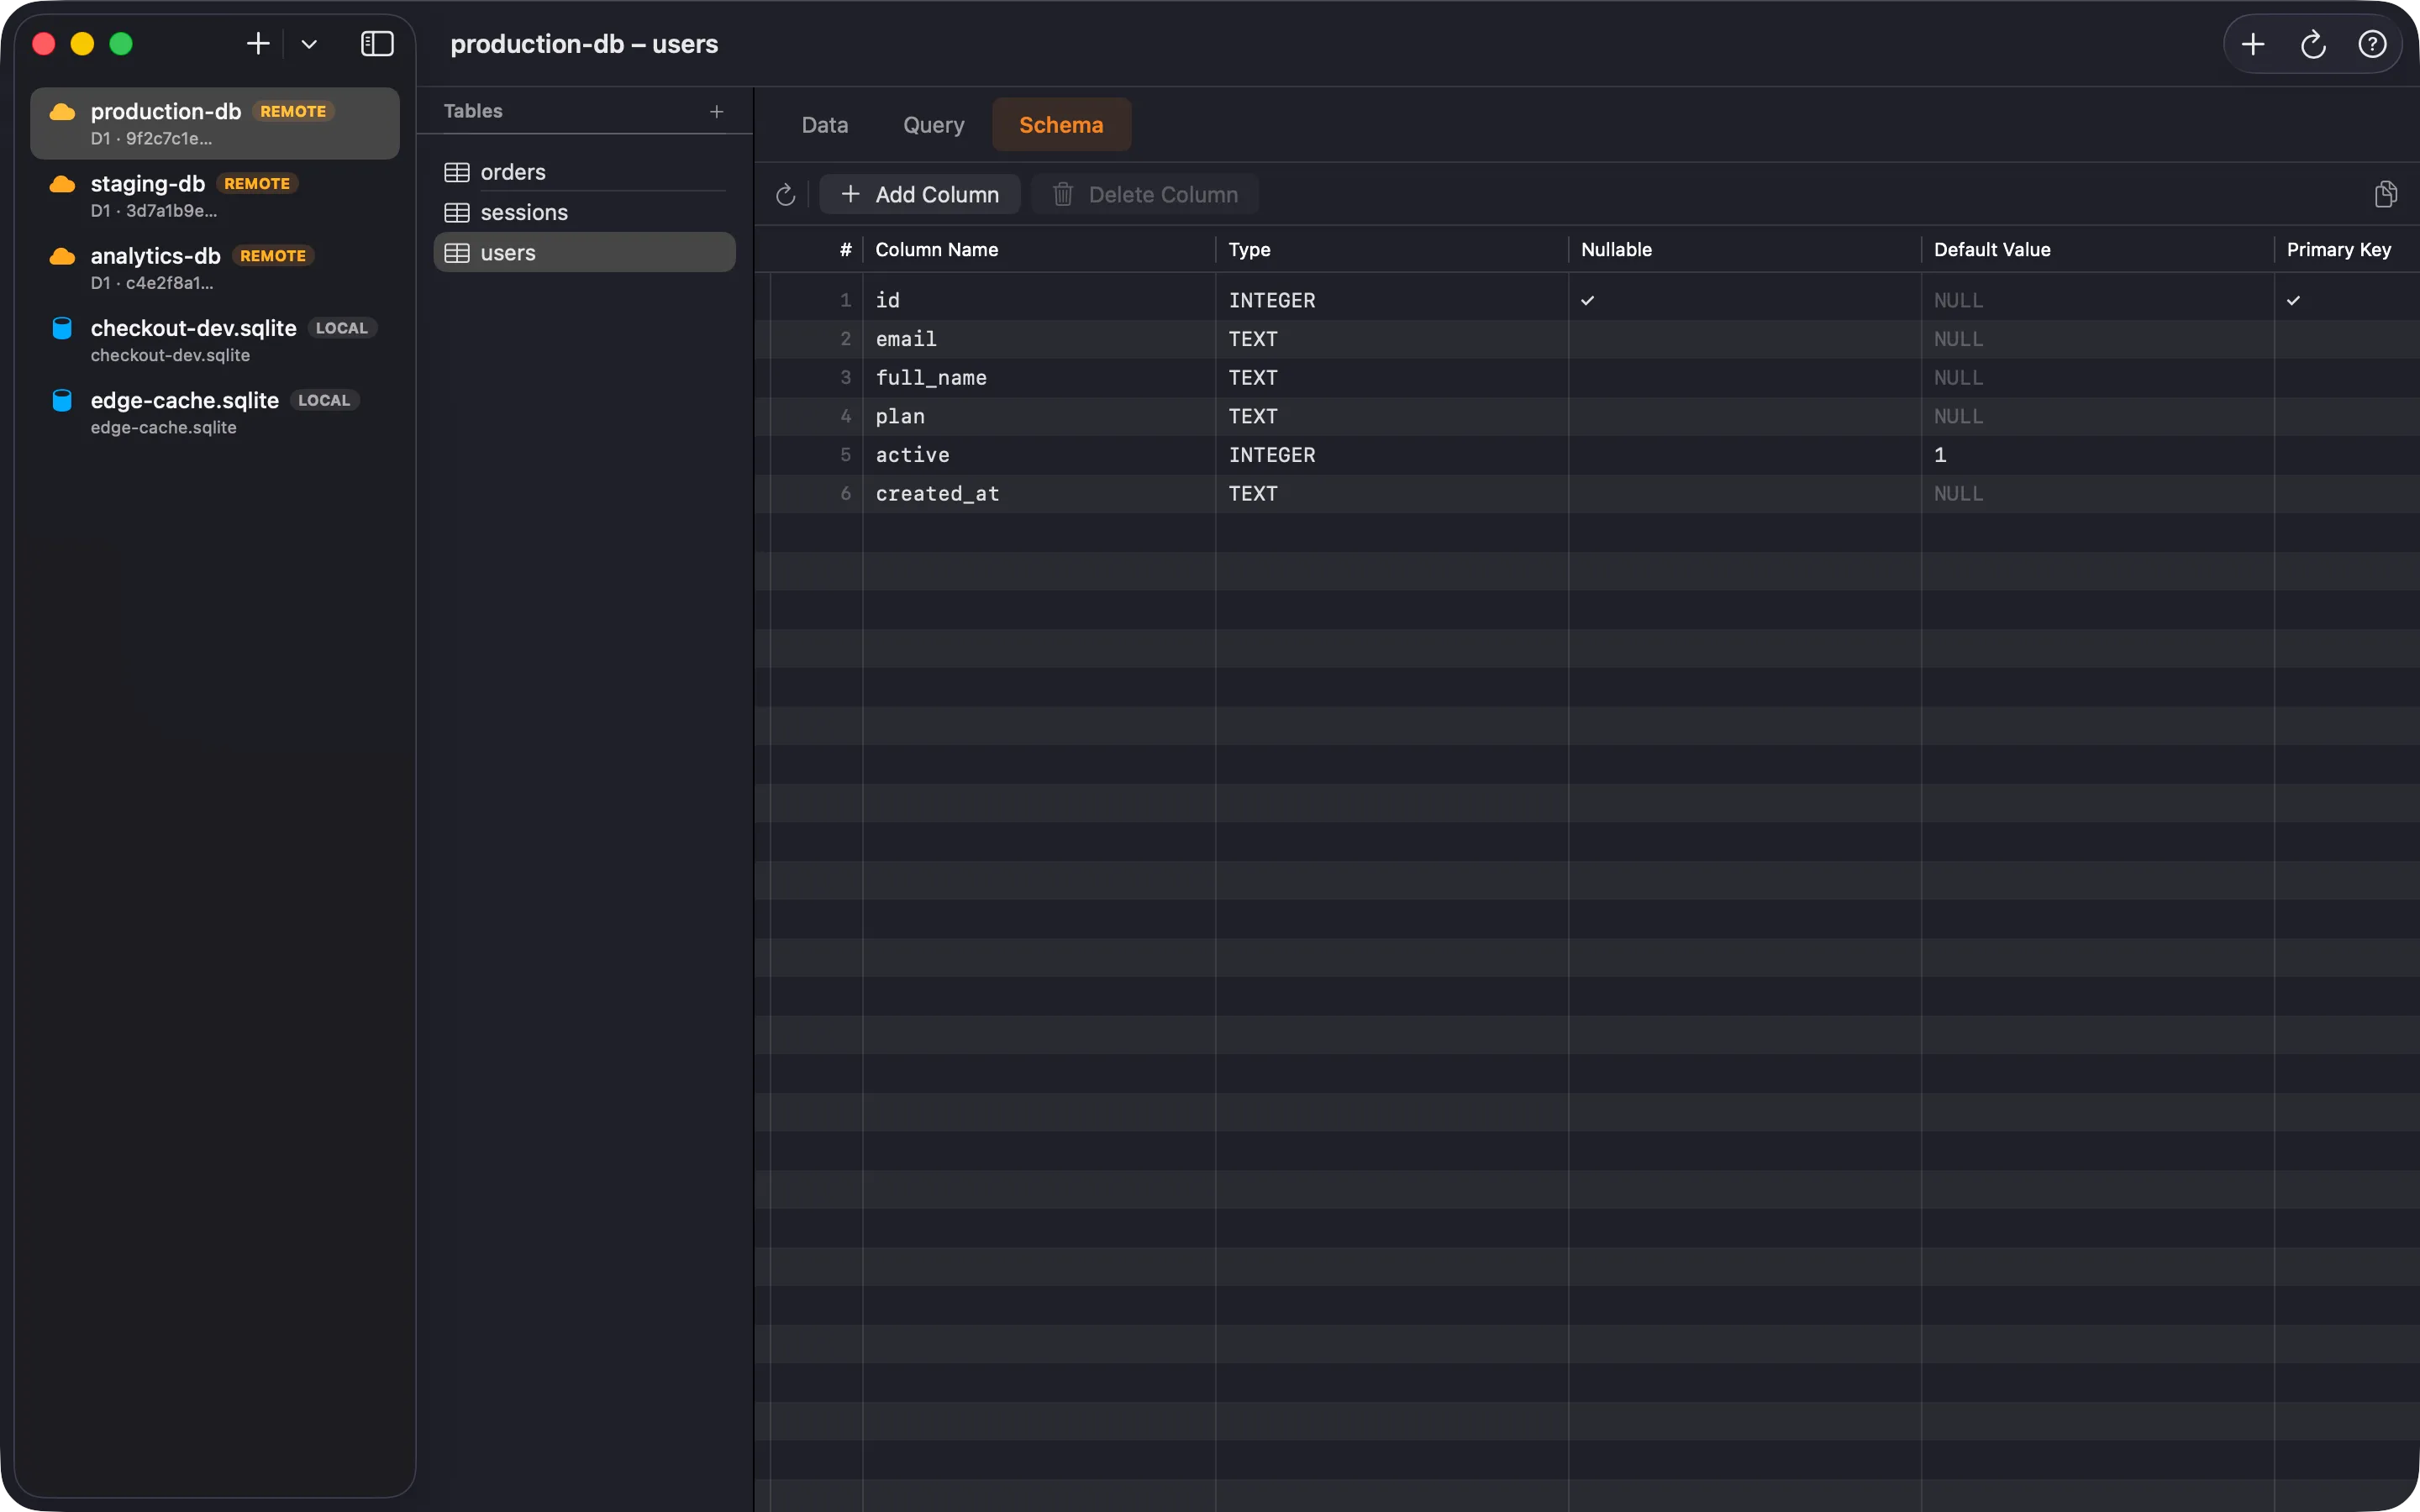This screenshot has width=2420, height=1512.
Task: Click the Delete Column button
Action: (x=1145, y=194)
